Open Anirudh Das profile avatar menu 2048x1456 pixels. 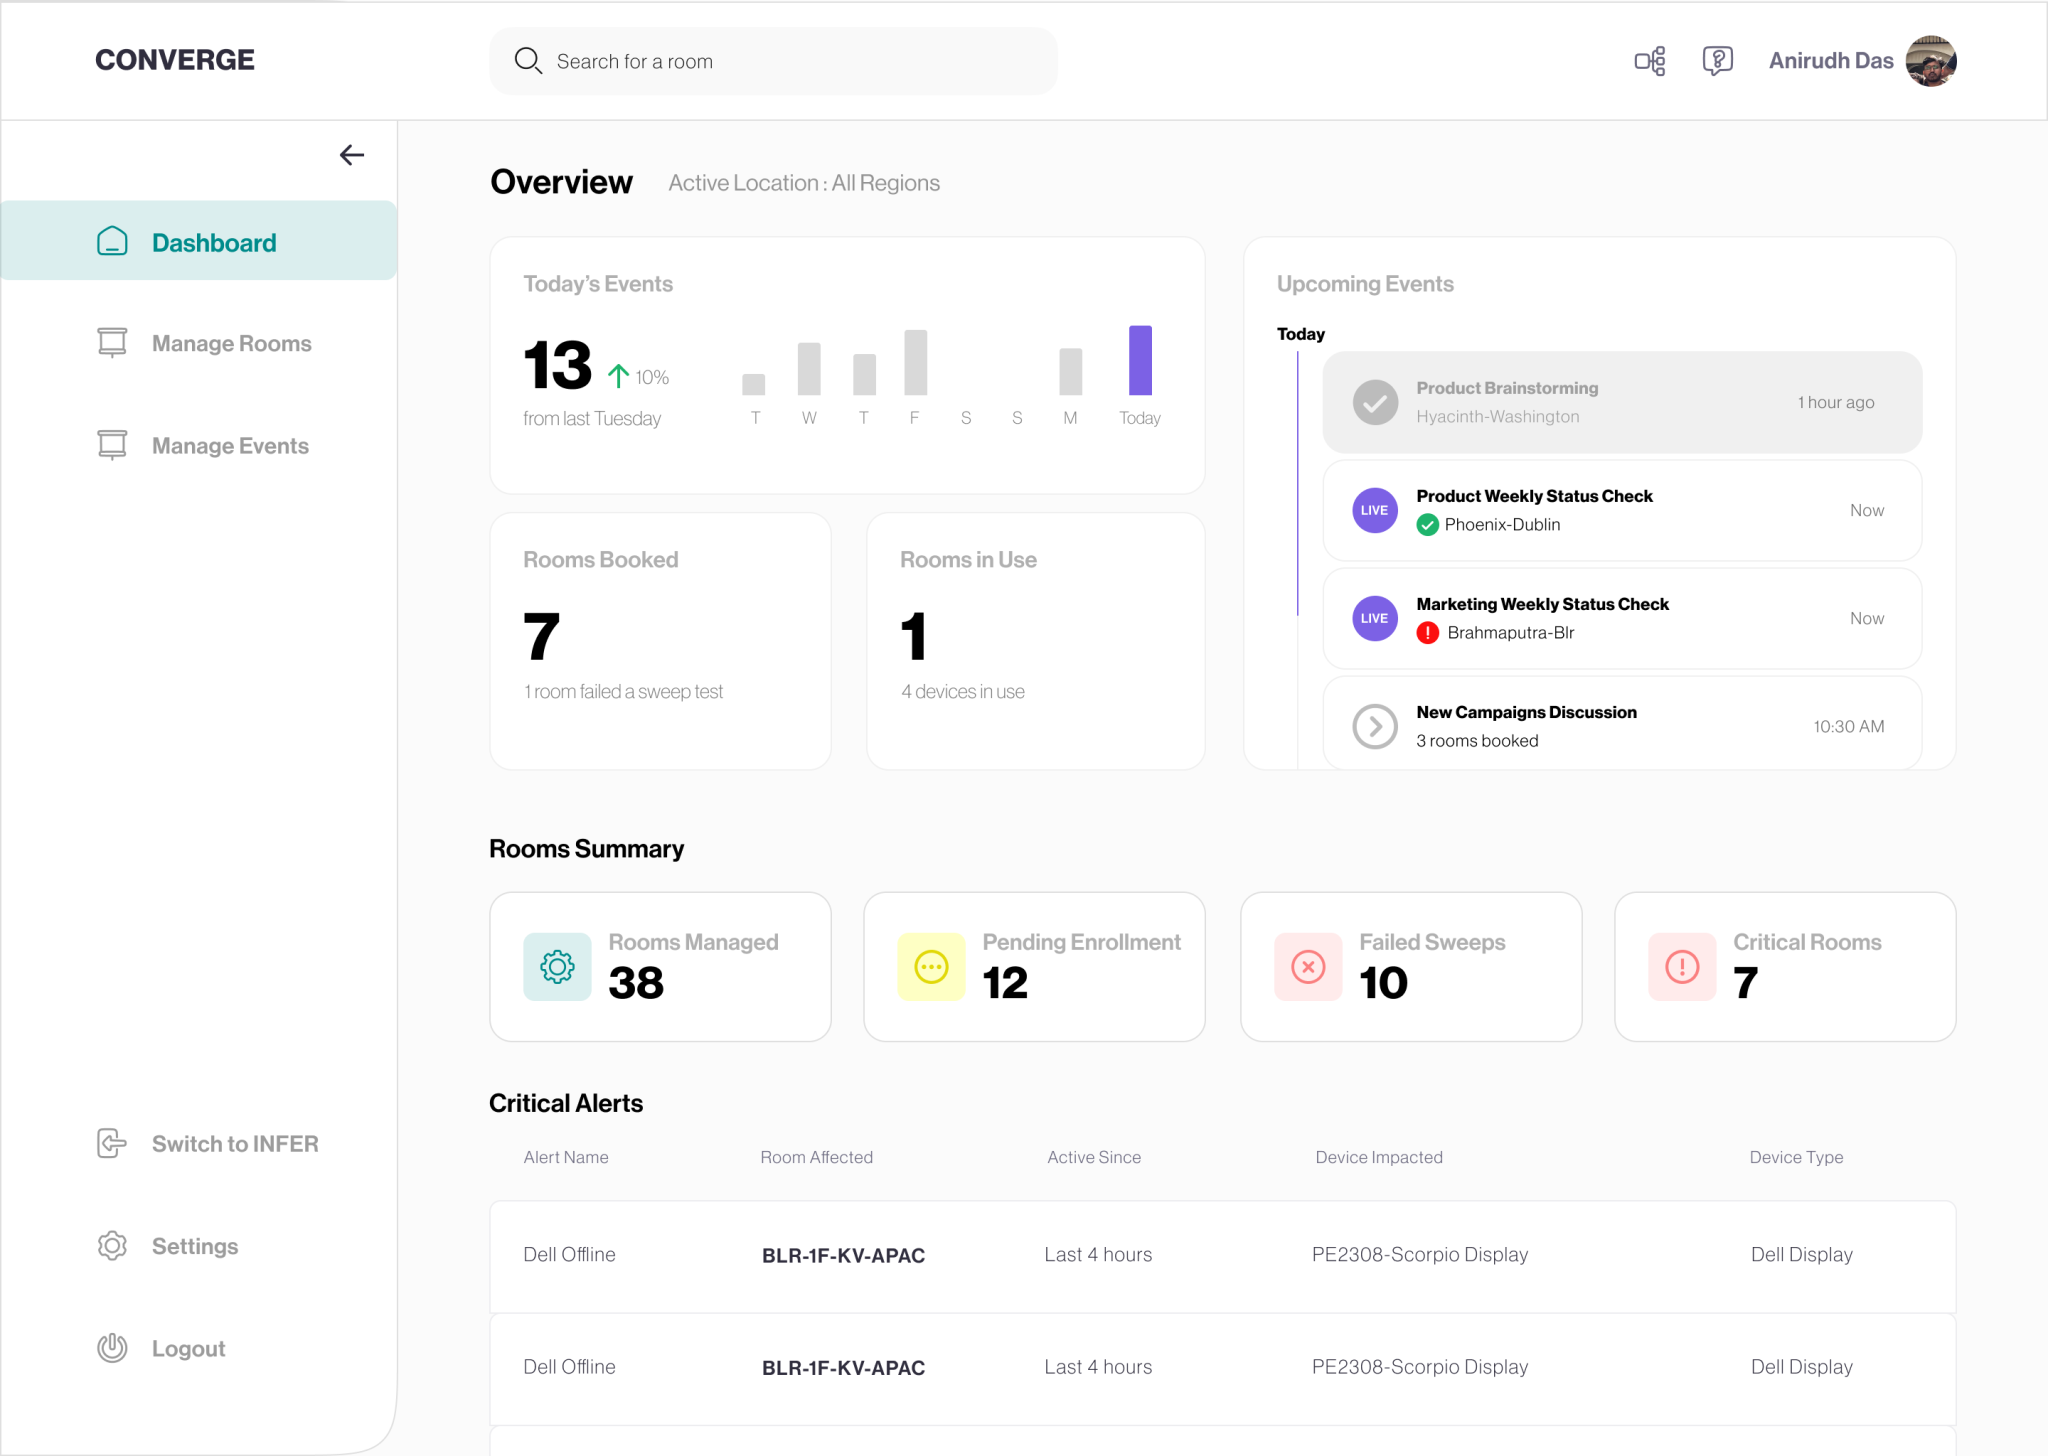[1930, 61]
